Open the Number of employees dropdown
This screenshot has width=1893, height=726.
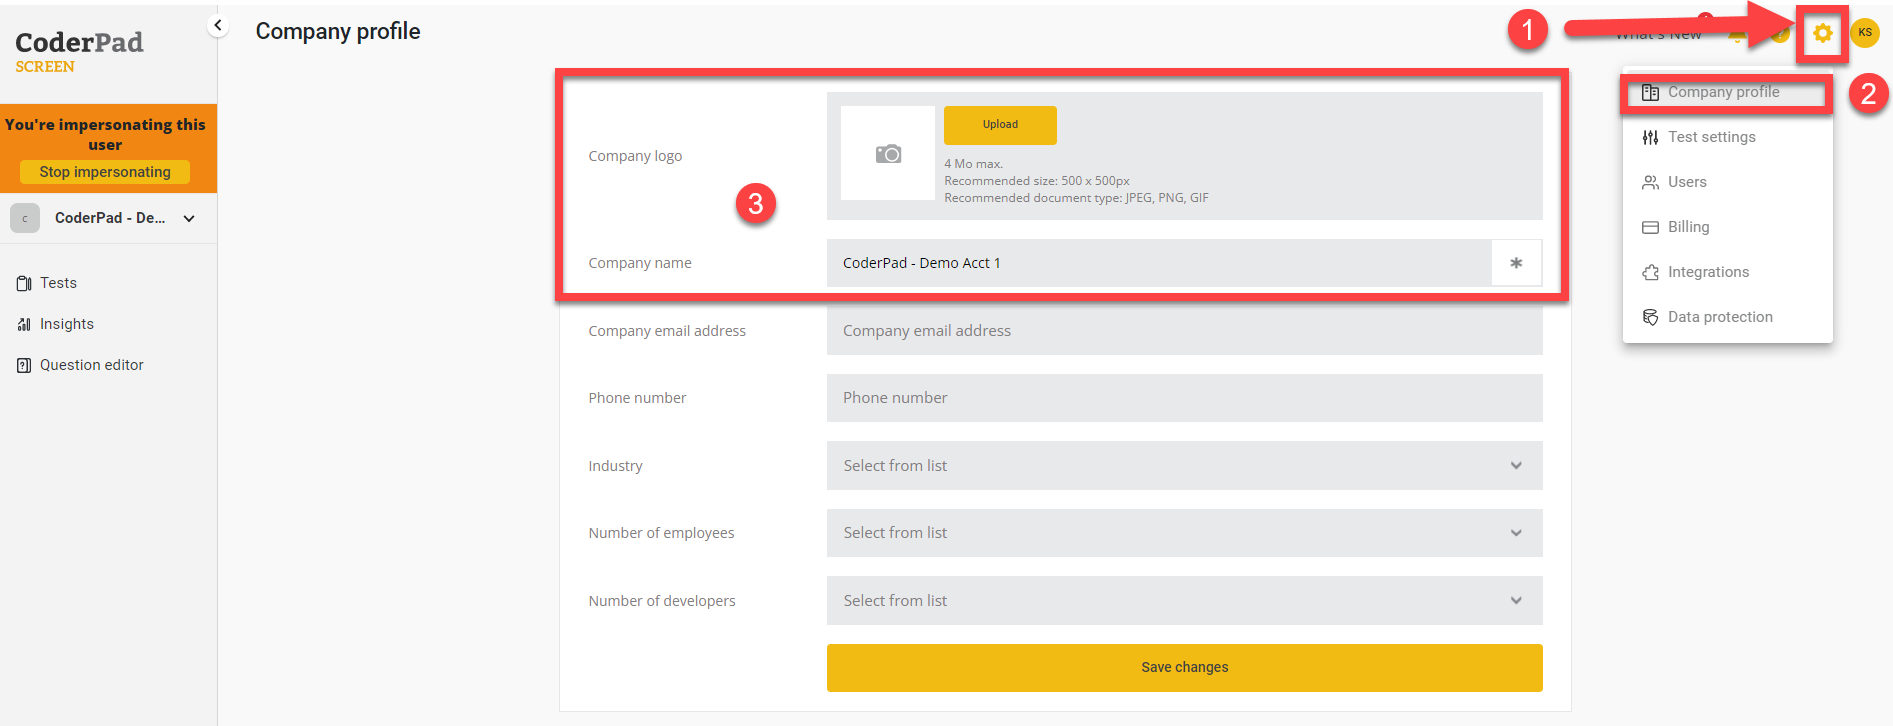point(1183,533)
